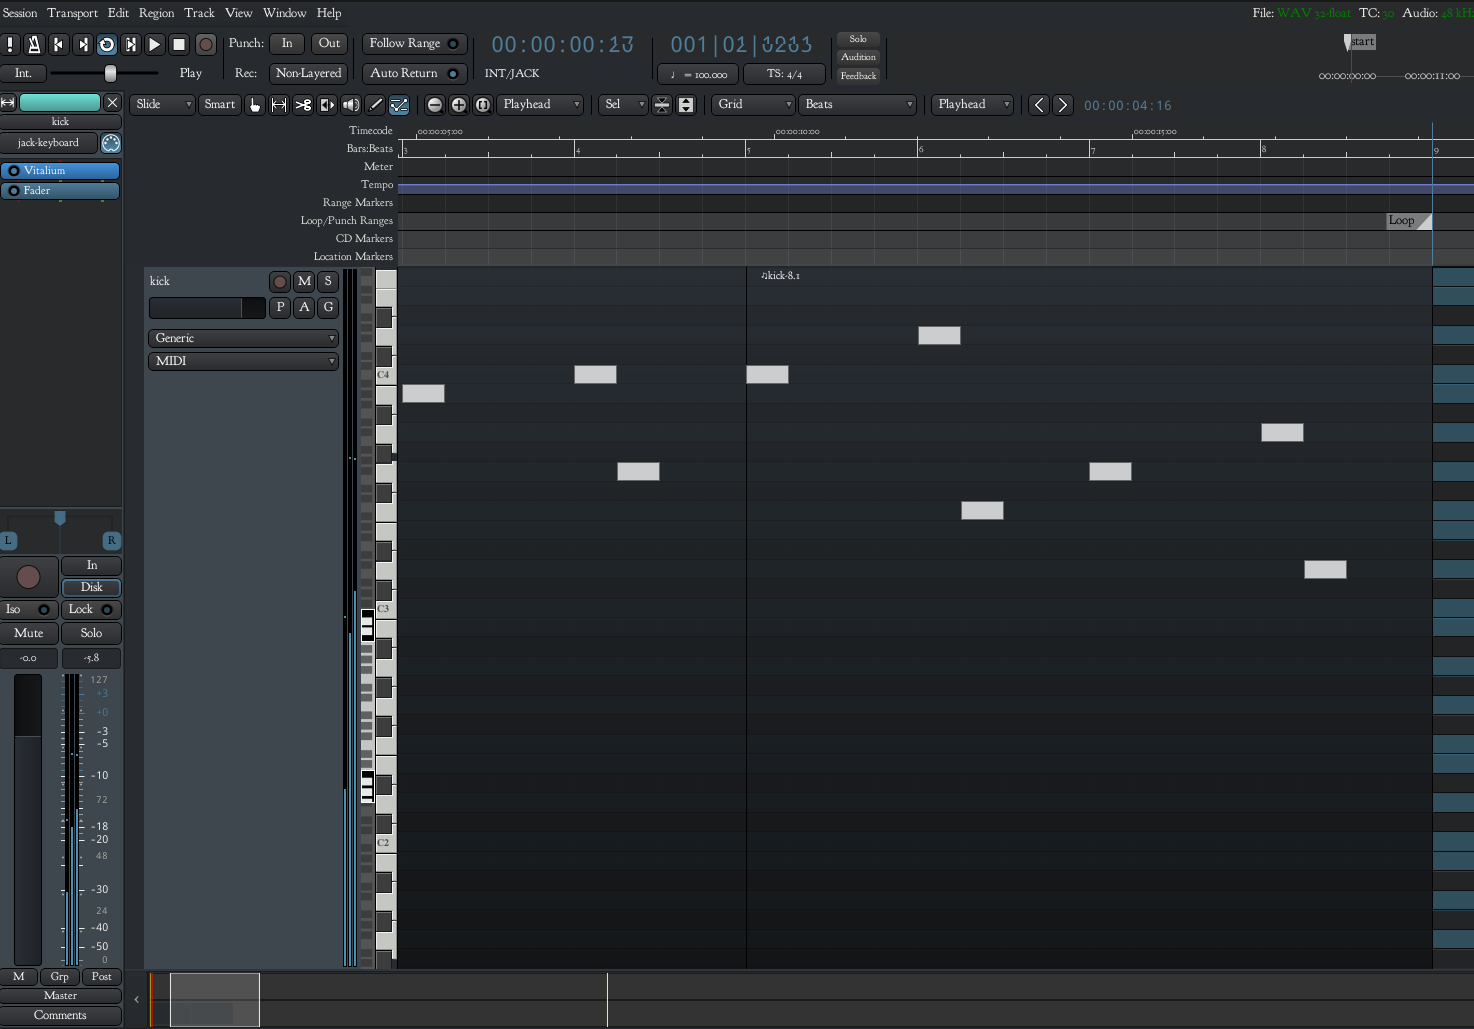Open zoom focus Playhead dropdown
The height and width of the screenshot is (1029, 1474).
point(540,104)
